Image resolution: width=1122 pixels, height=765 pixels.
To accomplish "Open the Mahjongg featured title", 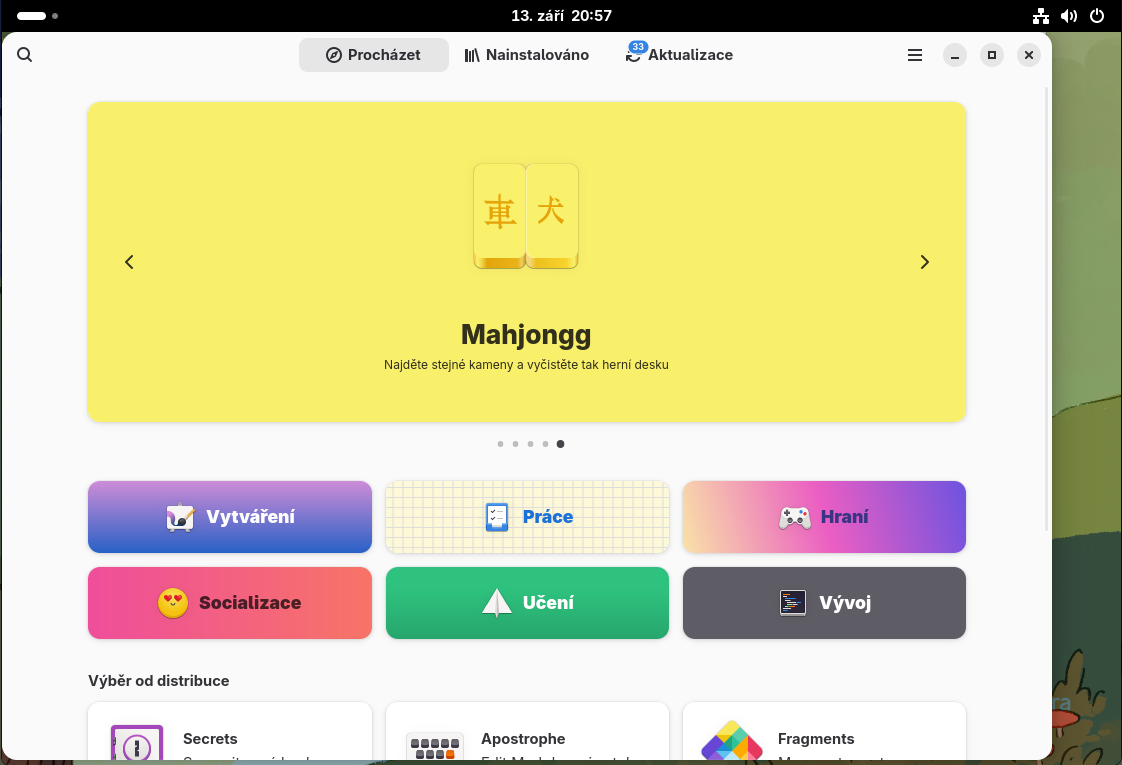I will pyautogui.click(x=526, y=334).
